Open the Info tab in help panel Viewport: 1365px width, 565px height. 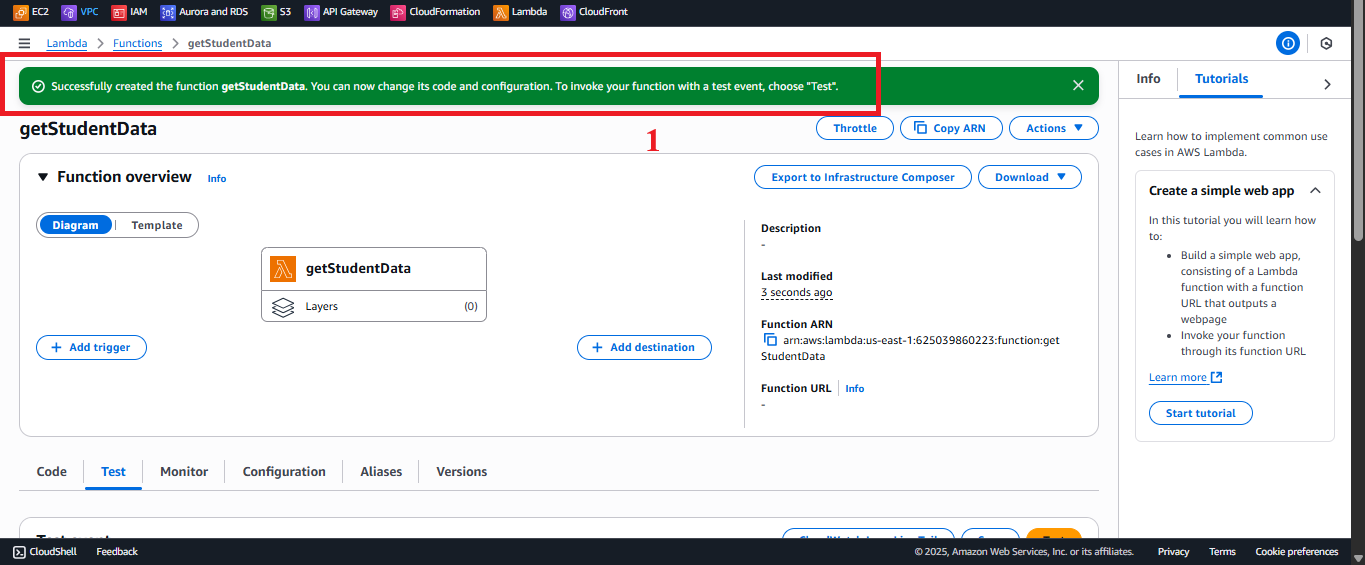(1148, 79)
